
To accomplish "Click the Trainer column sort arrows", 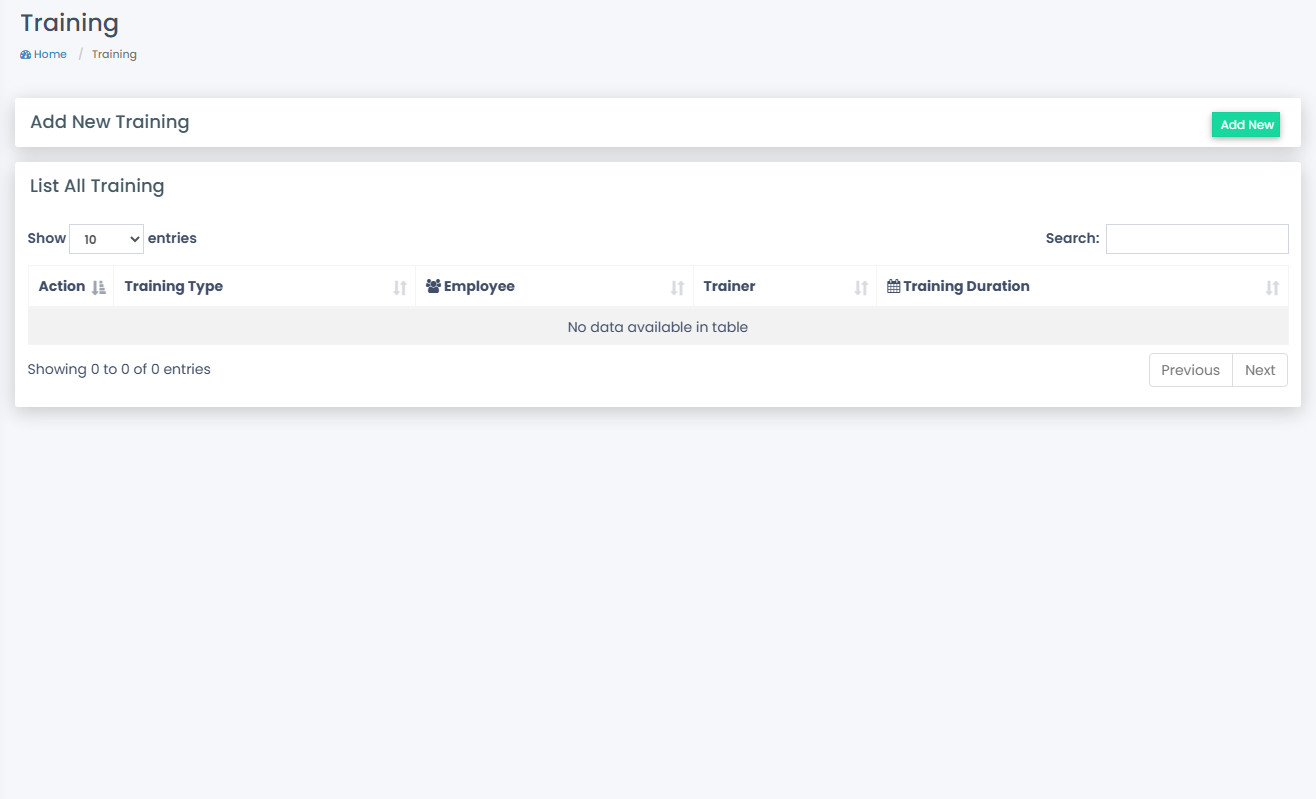I will coord(861,288).
